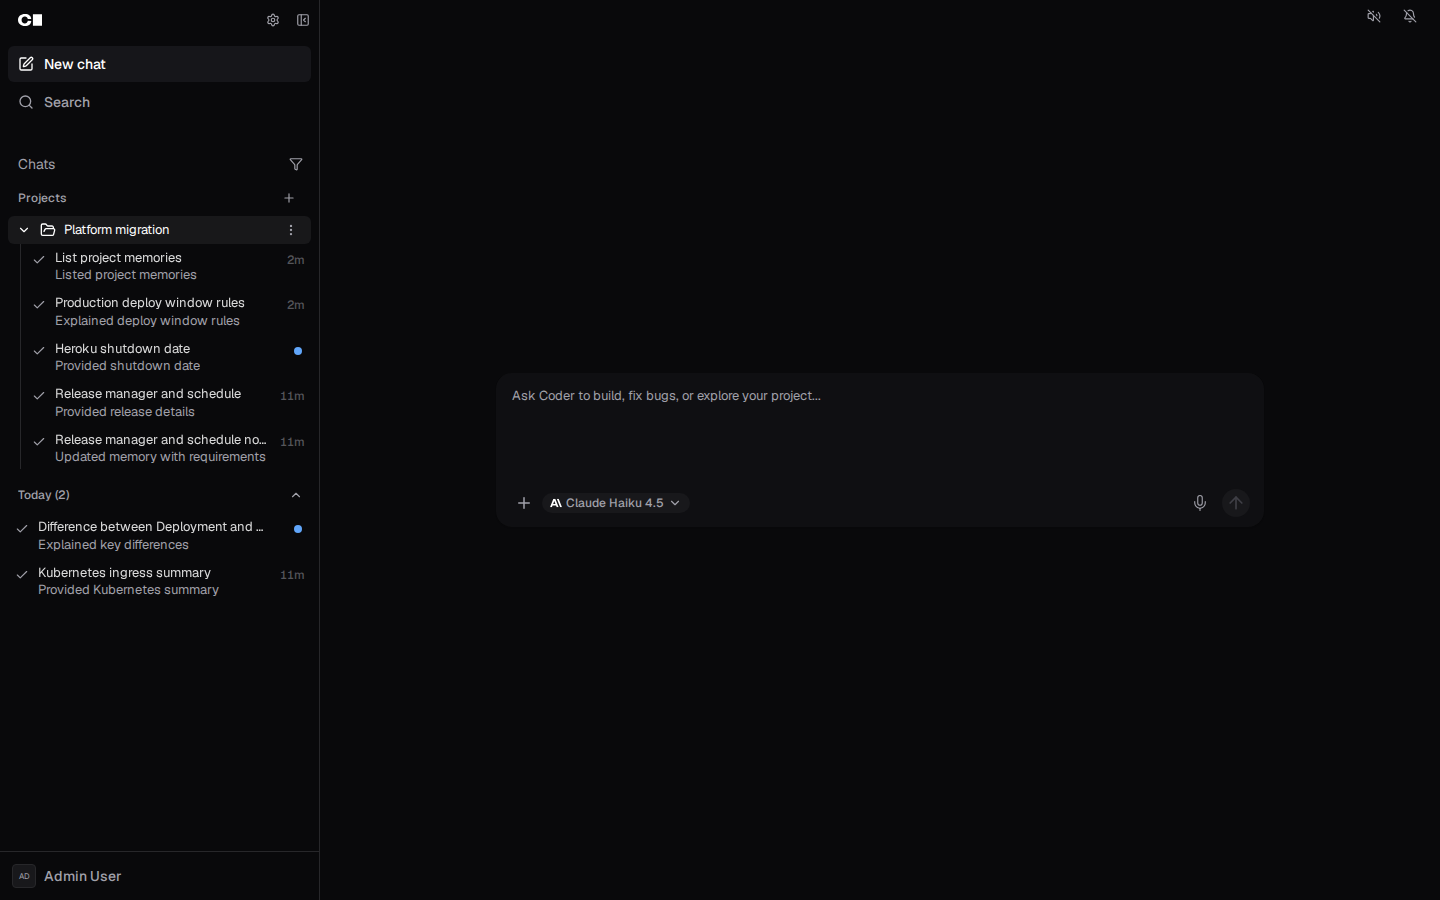Click the AD avatar icon
The image size is (1440, 900).
[x=24, y=876]
